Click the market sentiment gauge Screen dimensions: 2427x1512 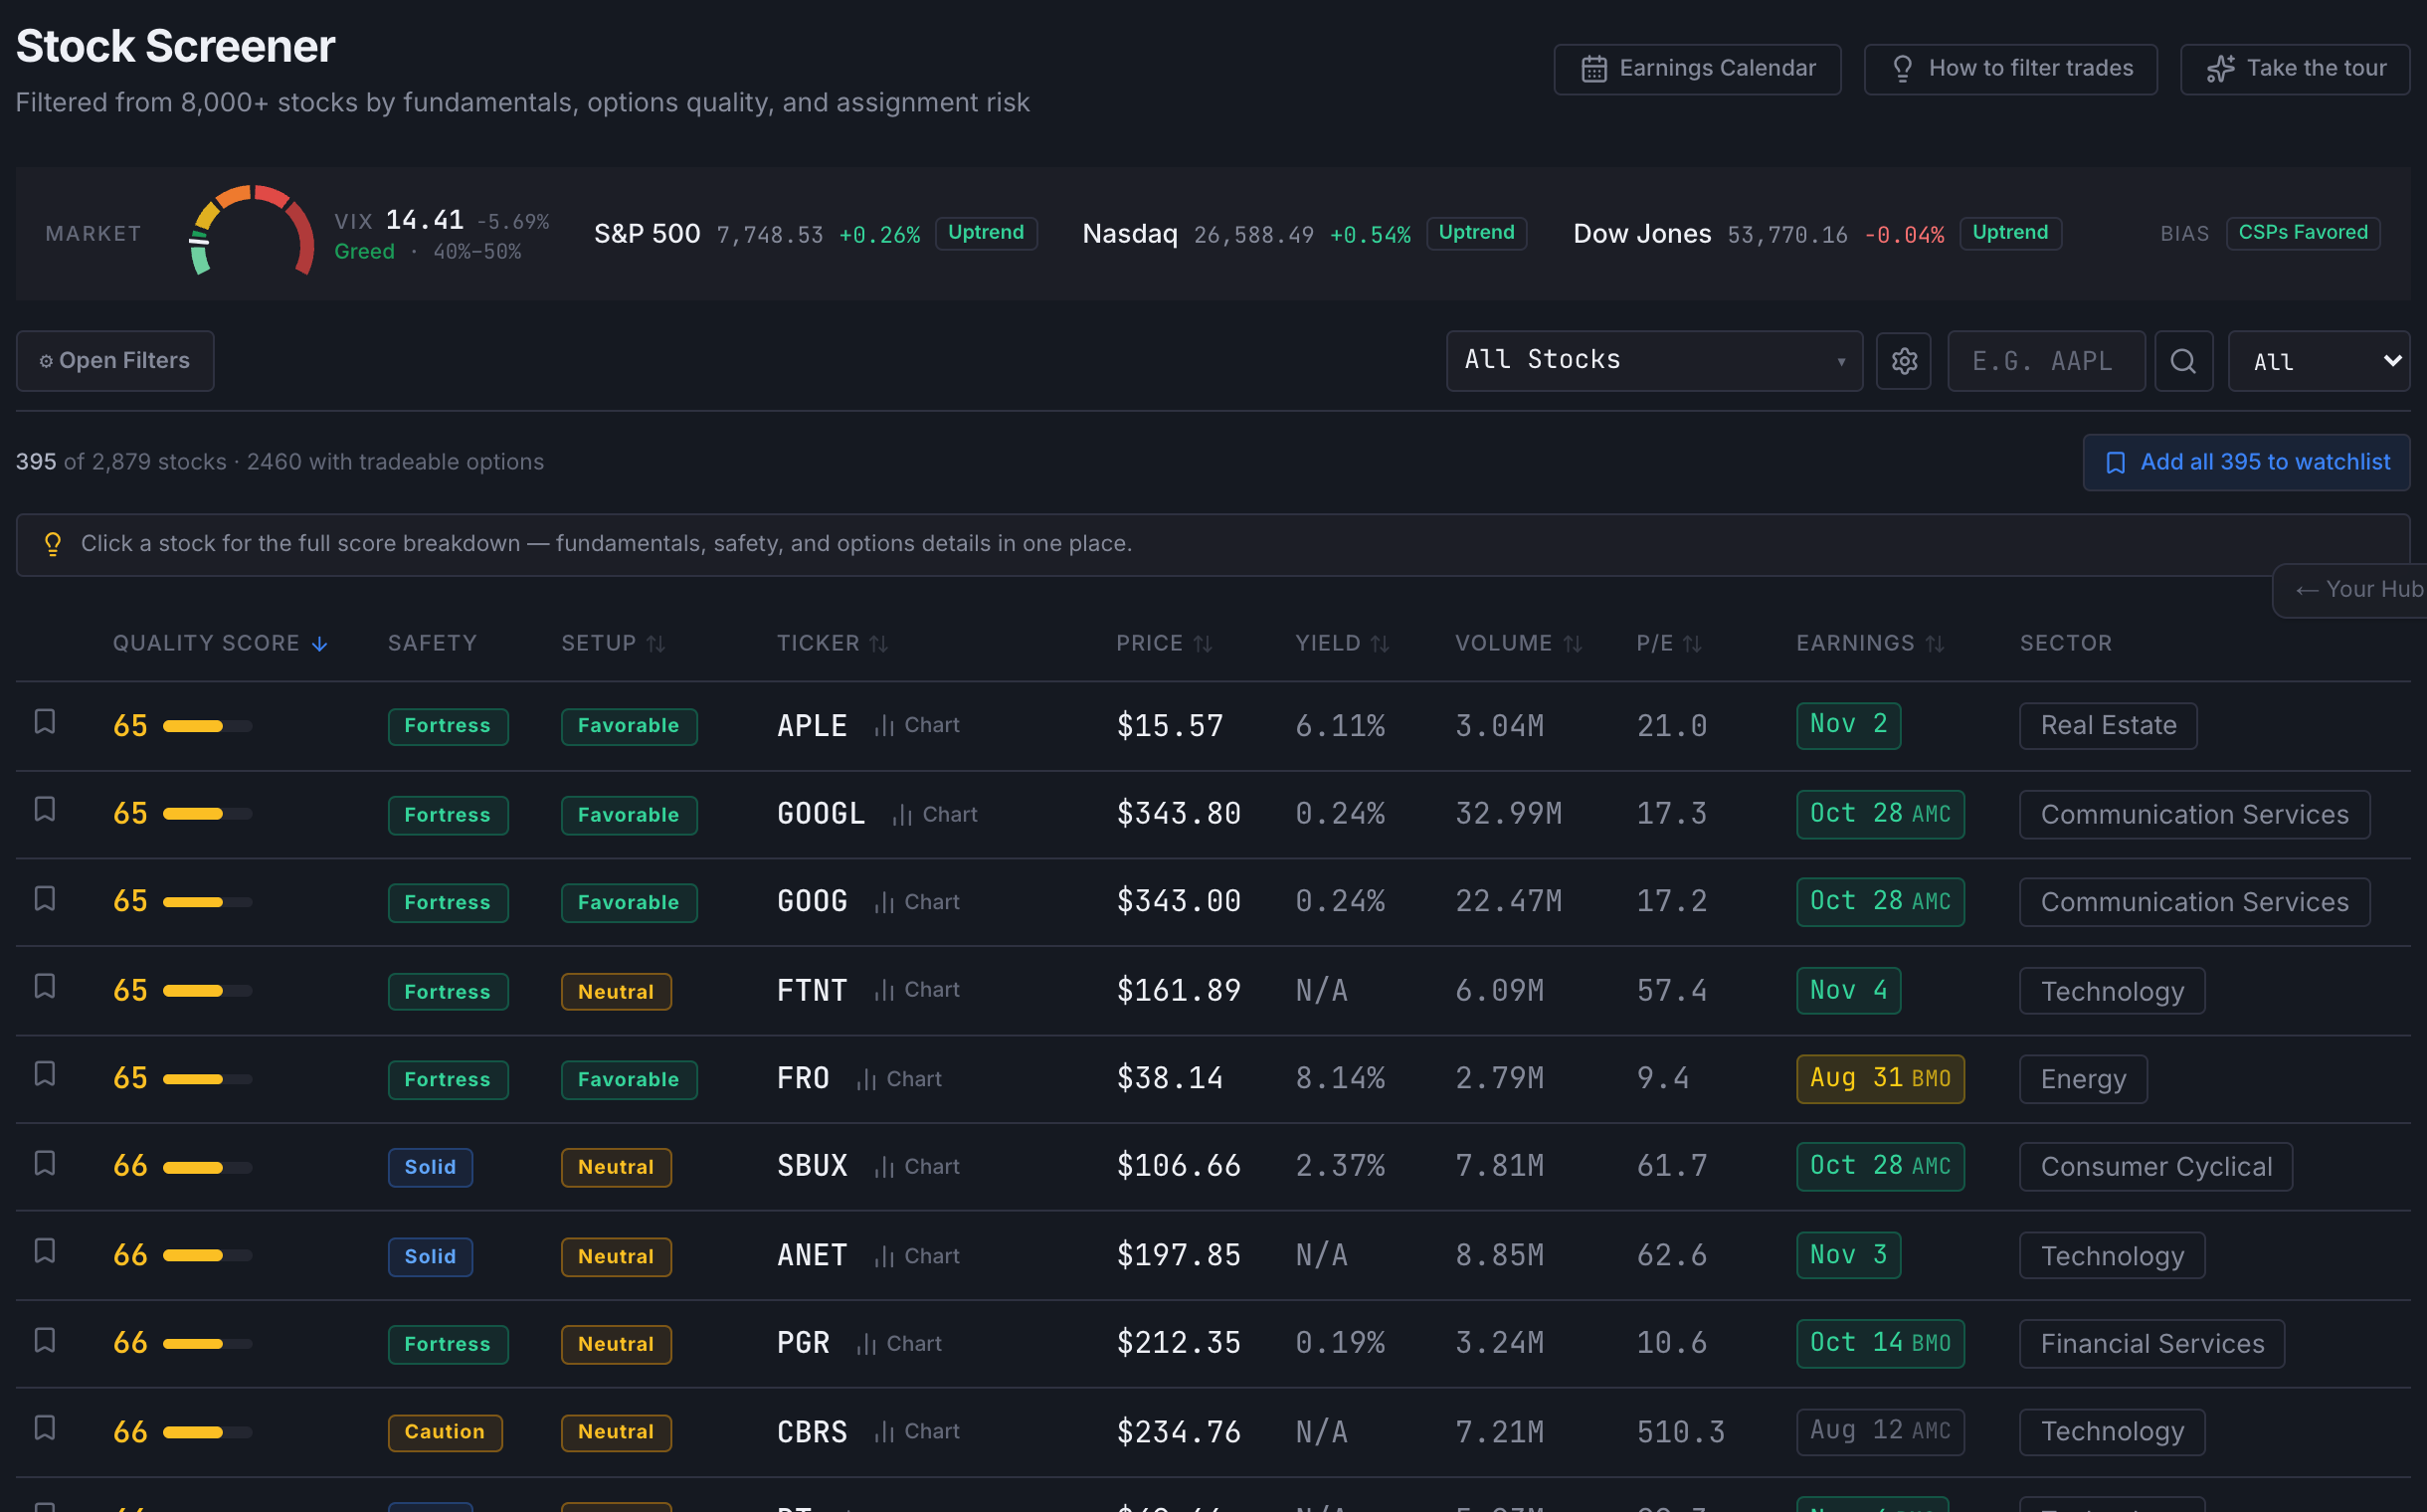[251, 232]
